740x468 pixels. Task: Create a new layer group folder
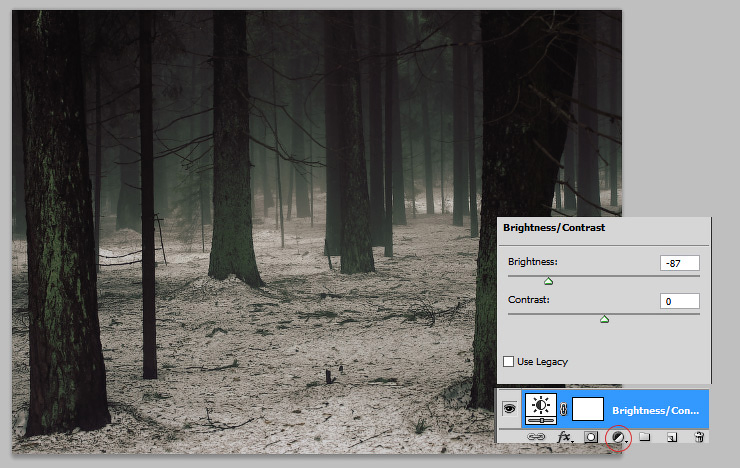(645, 437)
